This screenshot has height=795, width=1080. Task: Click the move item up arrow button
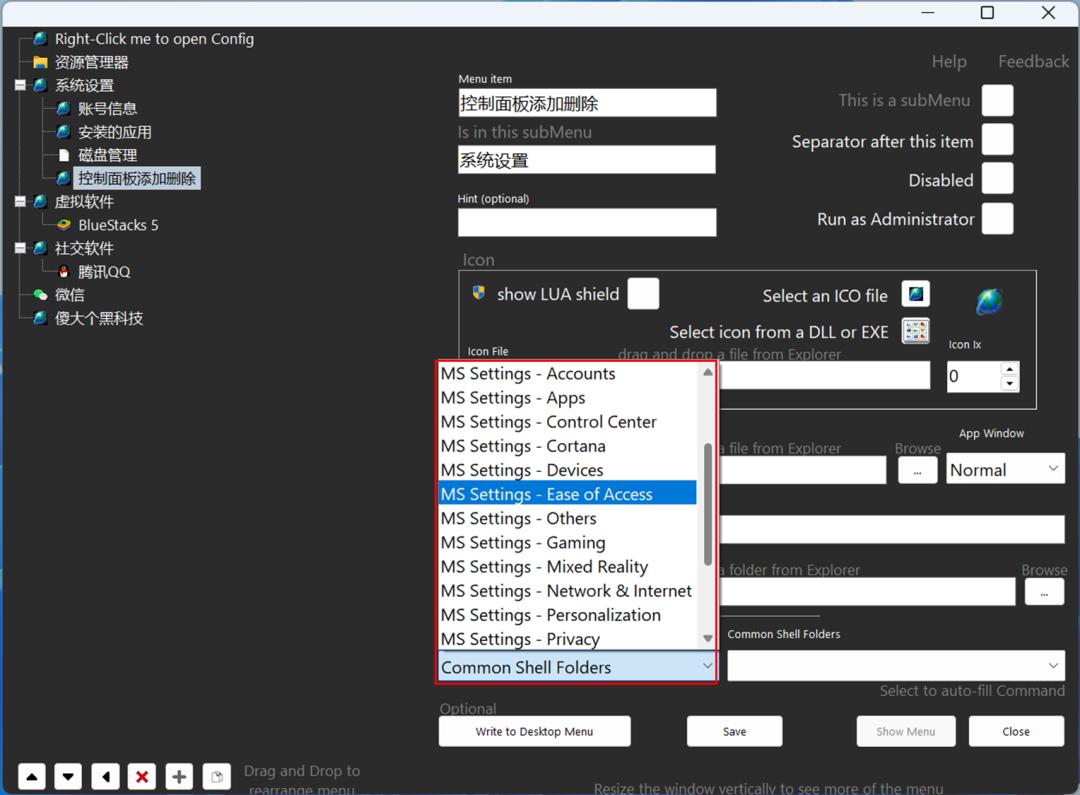coord(32,777)
